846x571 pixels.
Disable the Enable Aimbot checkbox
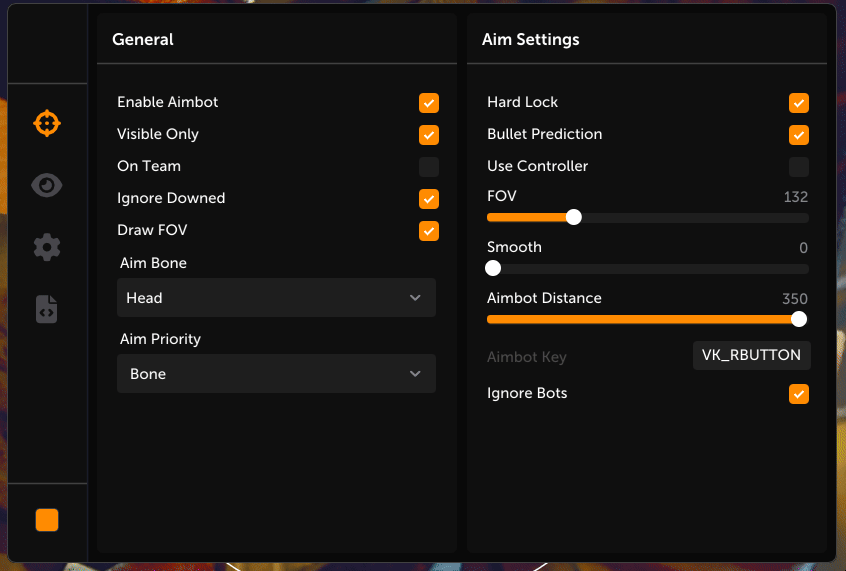pos(429,103)
